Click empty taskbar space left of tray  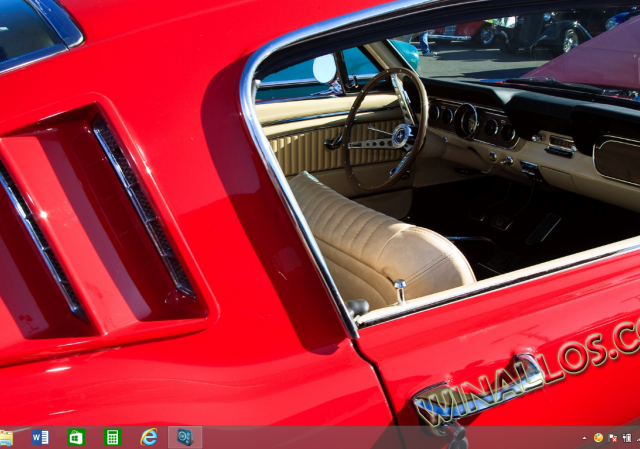pos(400,438)
